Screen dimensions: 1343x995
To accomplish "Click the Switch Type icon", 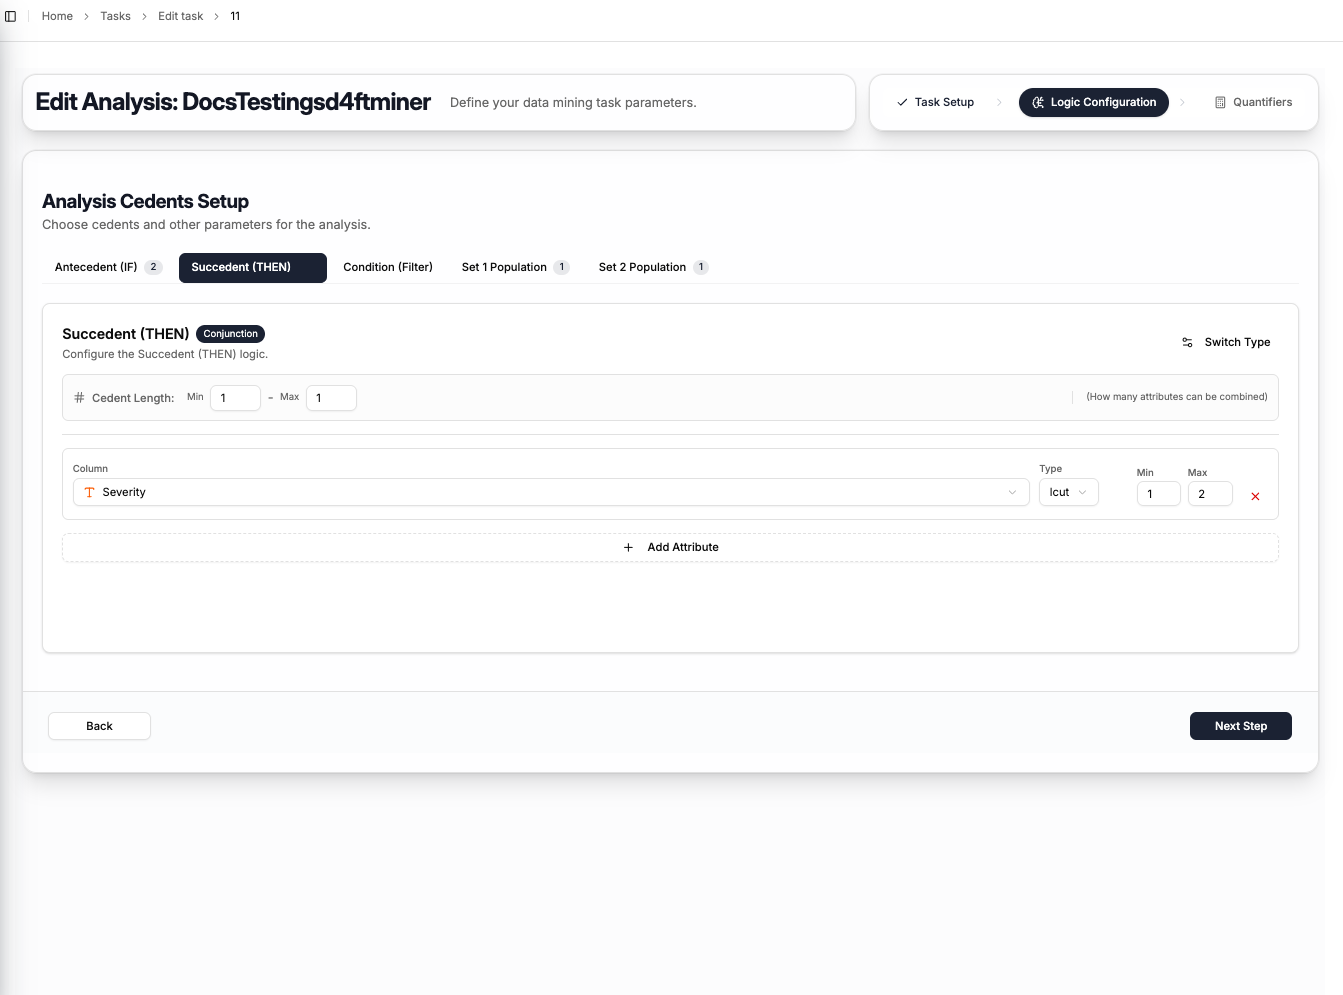I will coord(1187,342).
